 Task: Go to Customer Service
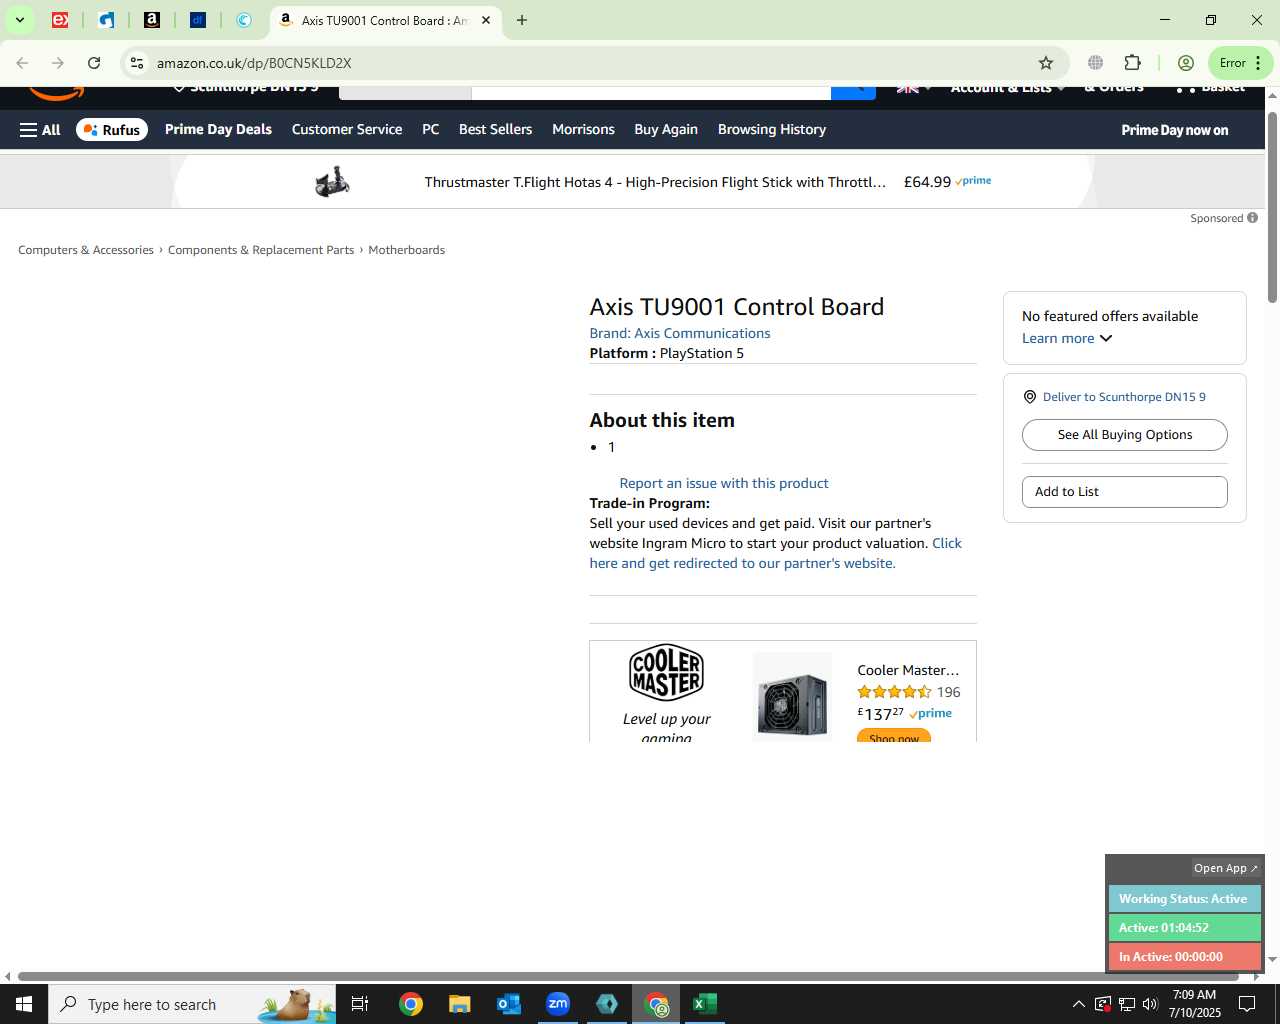coord(347,130)
